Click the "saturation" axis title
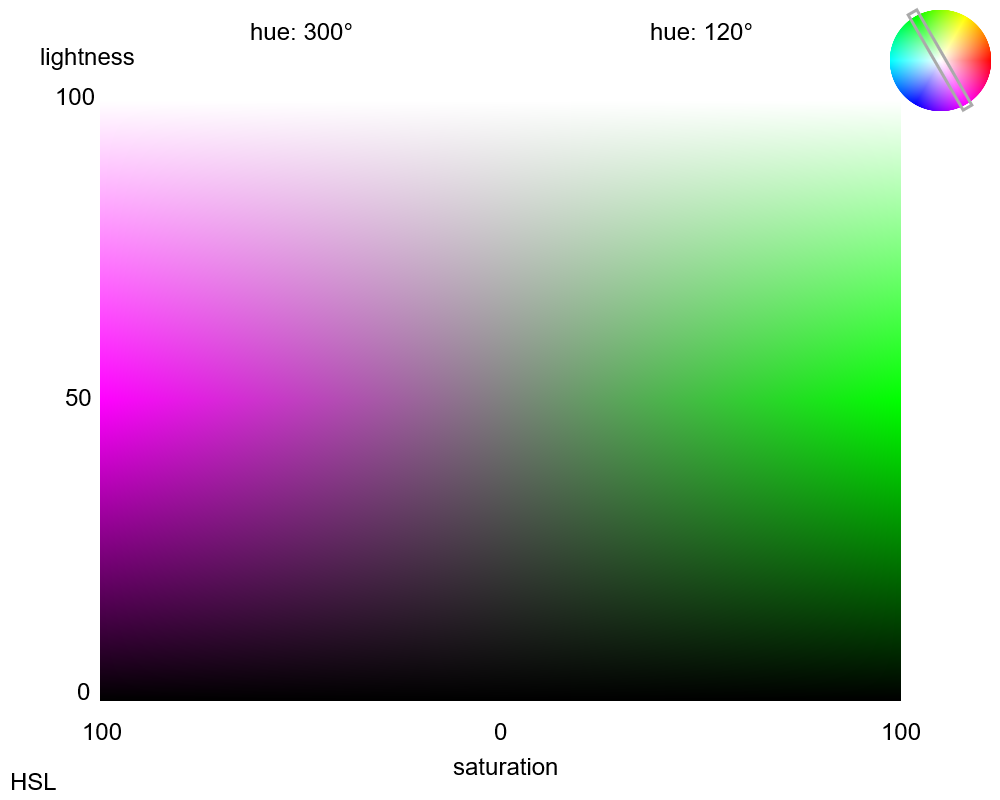The image size is (1000, 800). [x=505, y=767]
